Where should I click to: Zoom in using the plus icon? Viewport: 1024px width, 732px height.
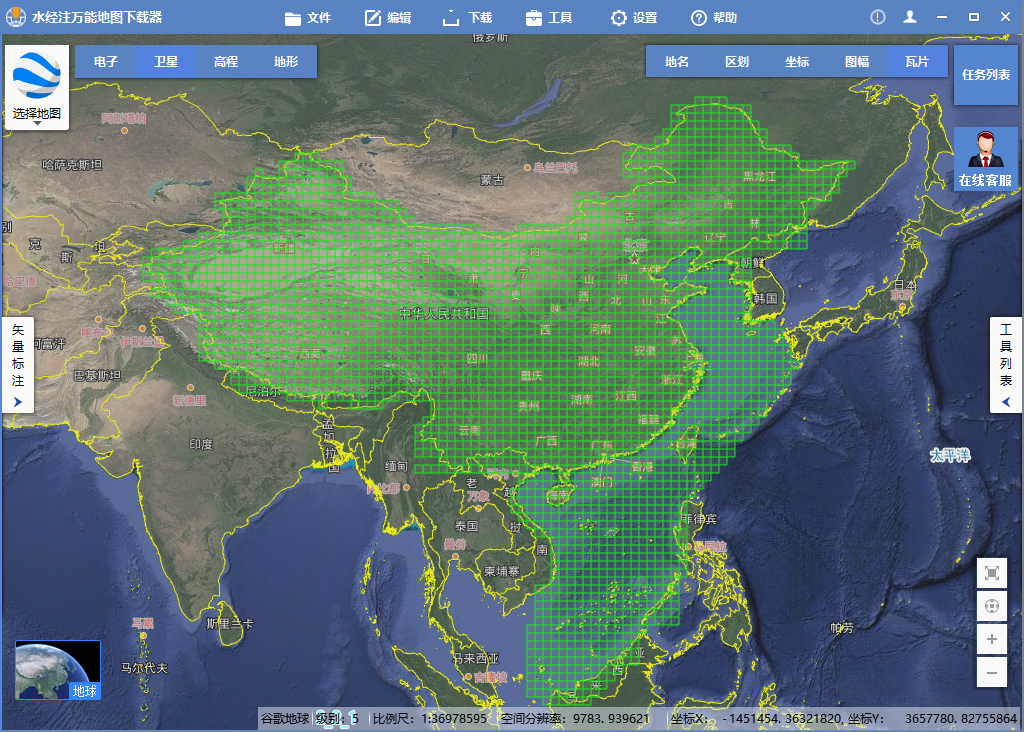tap(991, 639)
